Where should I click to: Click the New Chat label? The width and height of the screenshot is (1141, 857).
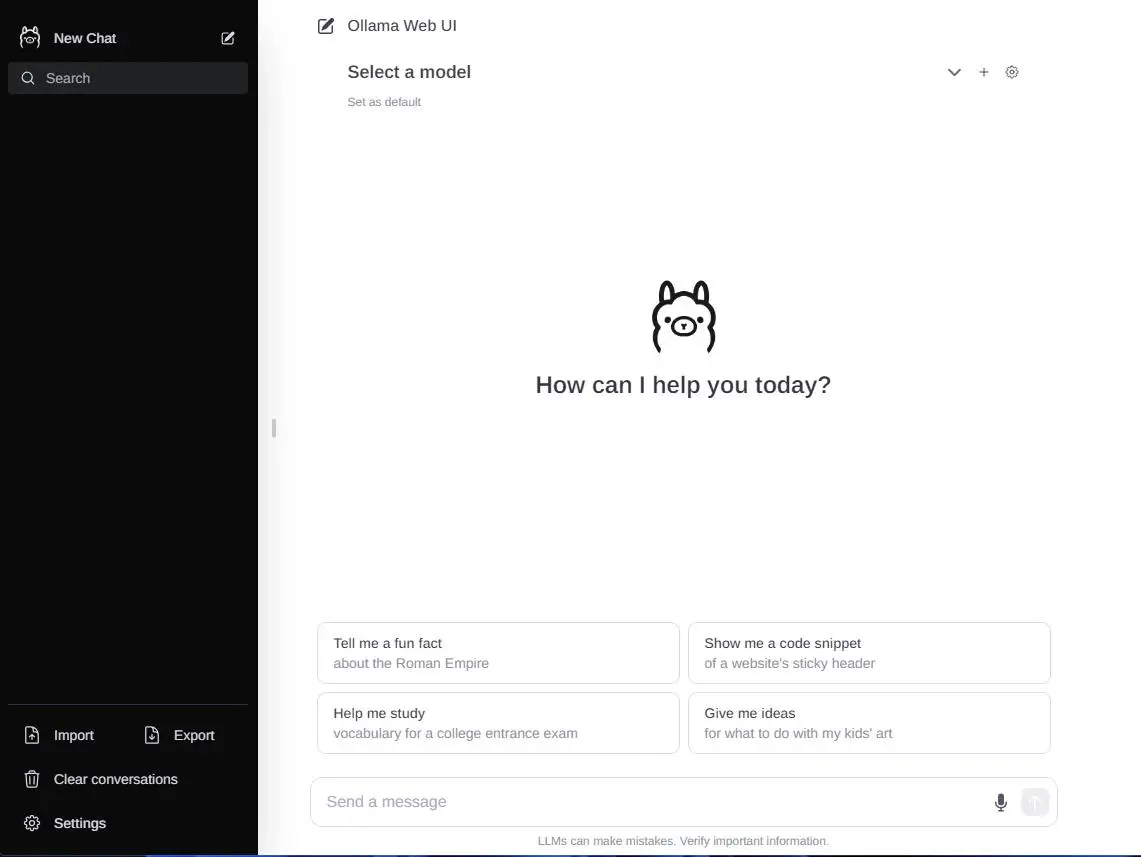(84, 38)
